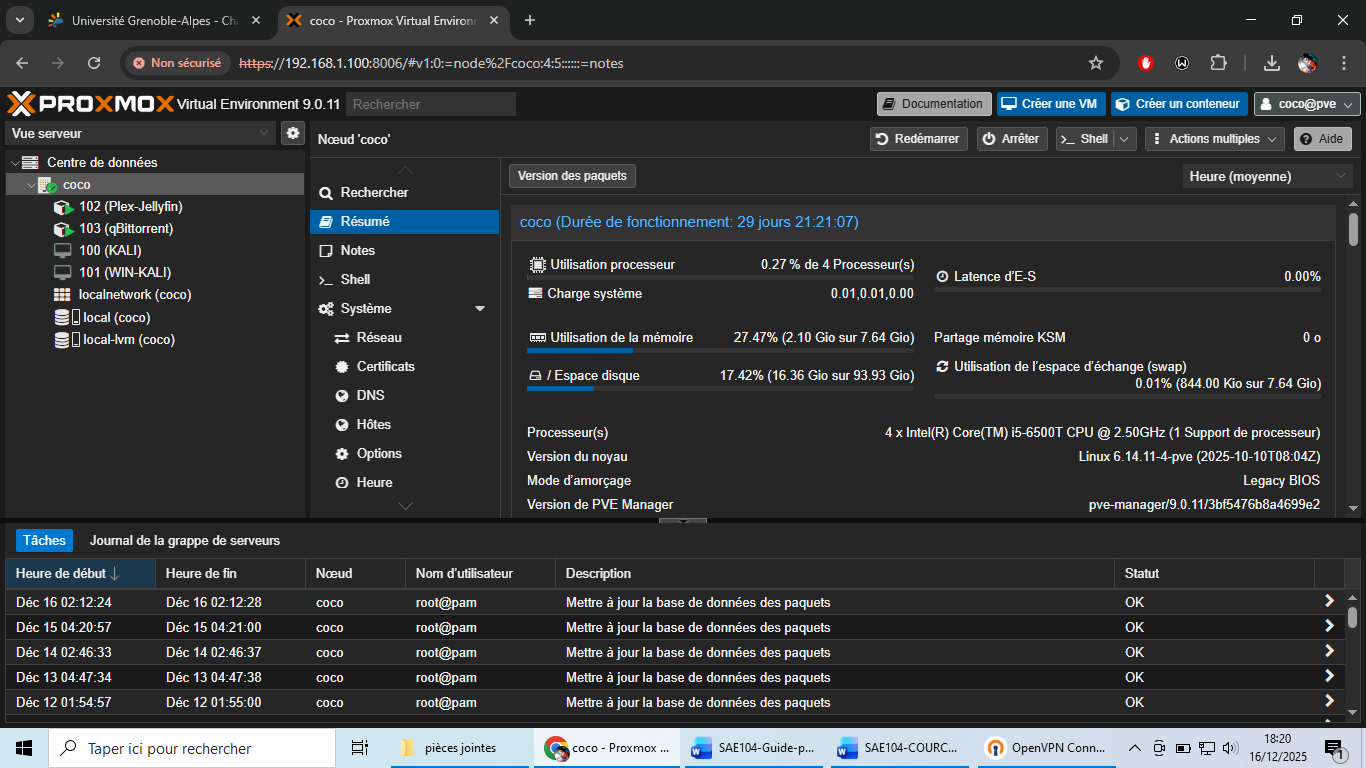
Task: Collapse the Centre de données tree node
Action: [15, 163]
